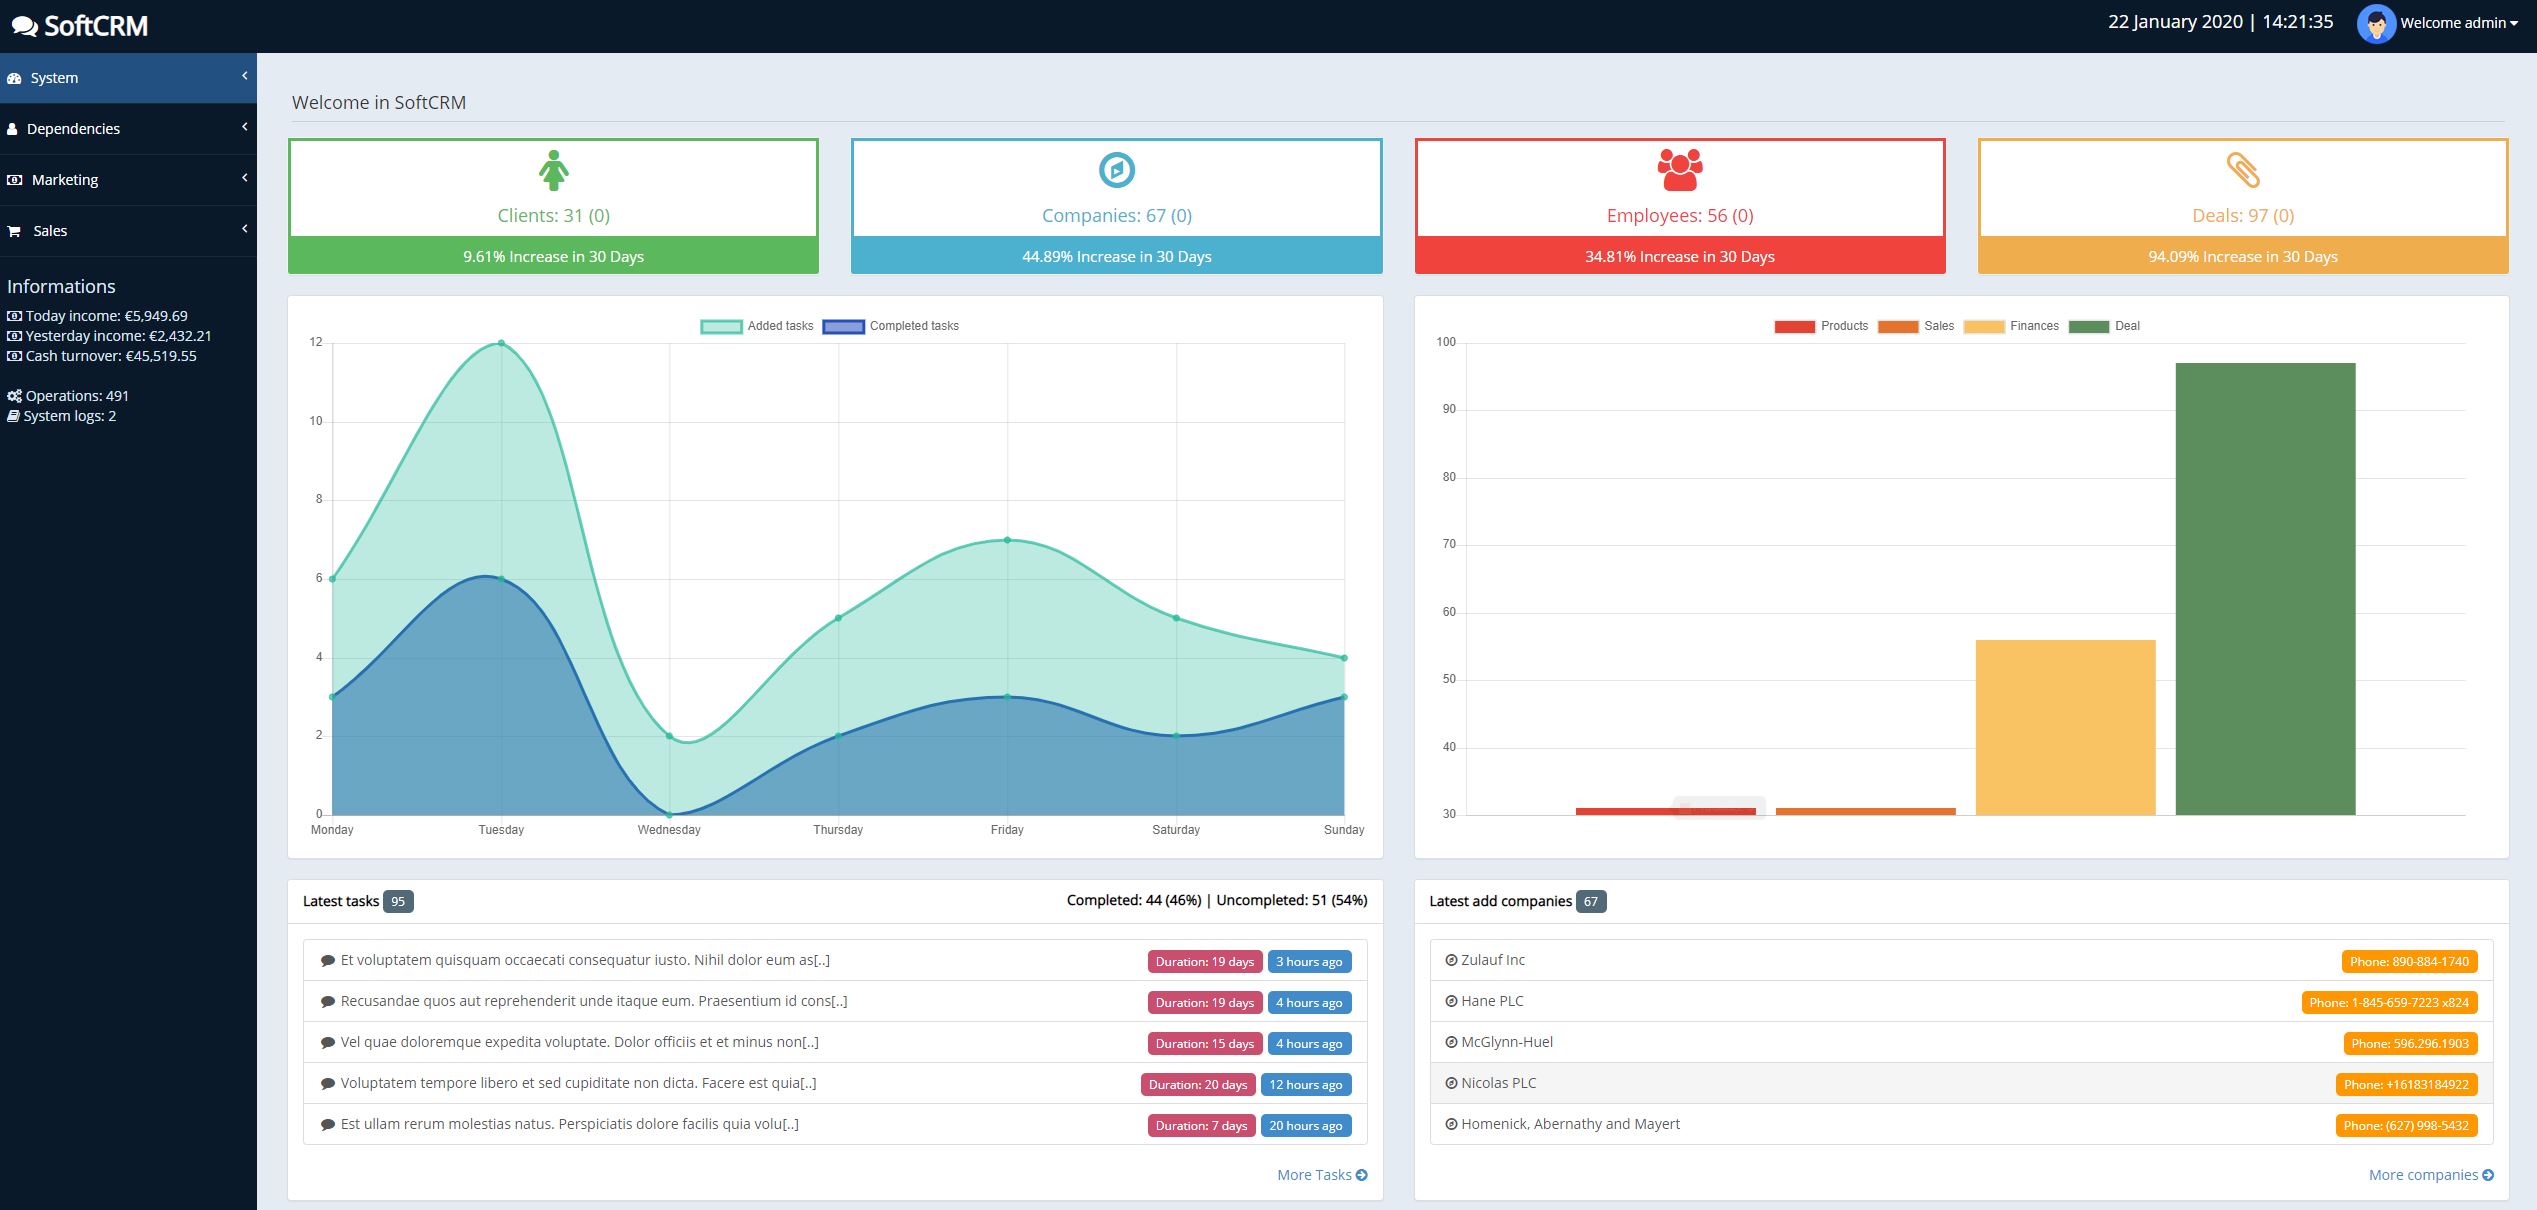Expand the Dependencies sidebar chevron
This screenshot has height=1210, width=2537.
(244, 127)
